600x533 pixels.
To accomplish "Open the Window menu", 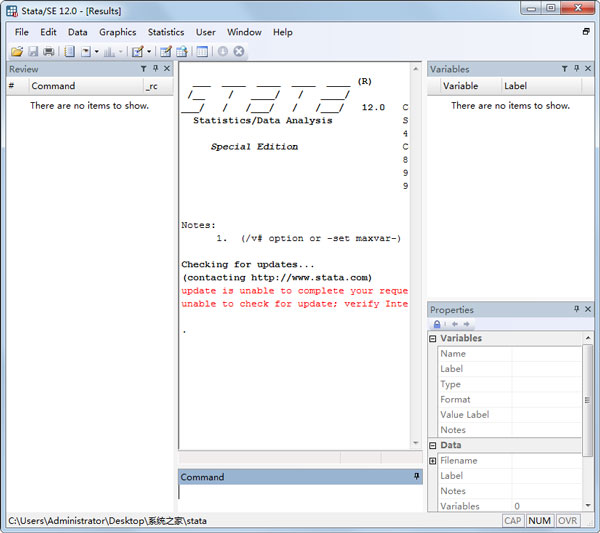I will pyautogui.click(x=244, y=32).
